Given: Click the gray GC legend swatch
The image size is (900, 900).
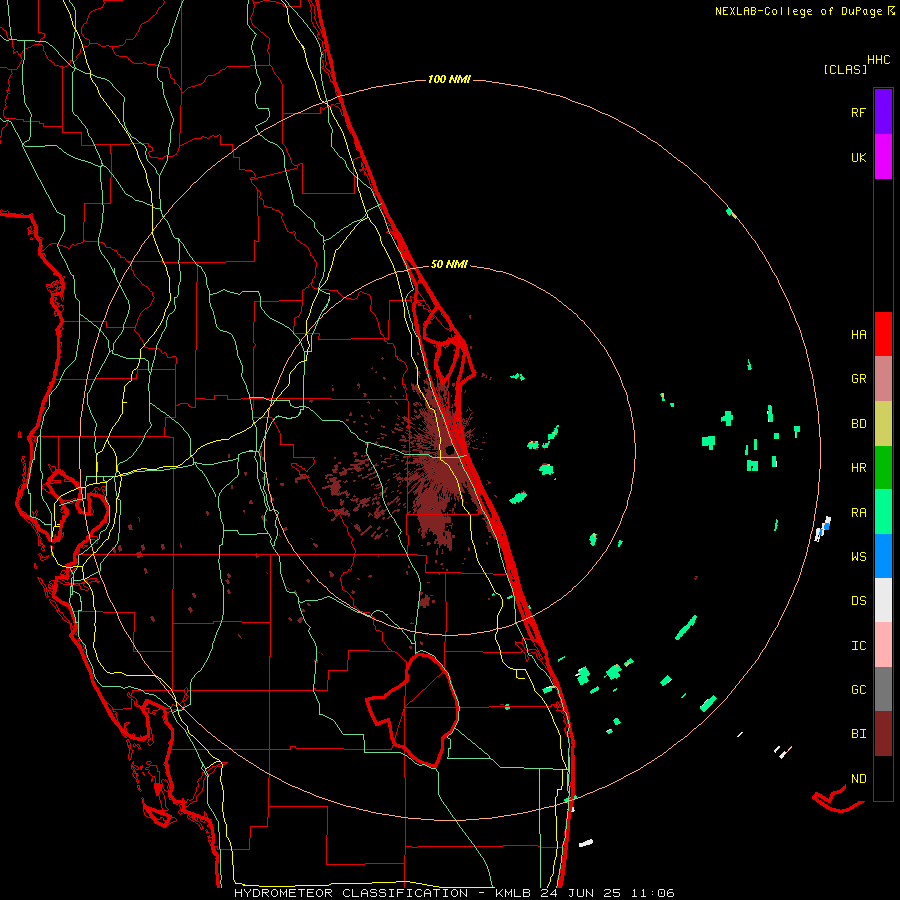Looking at the screenshot, I should click(x=883, y=689).
